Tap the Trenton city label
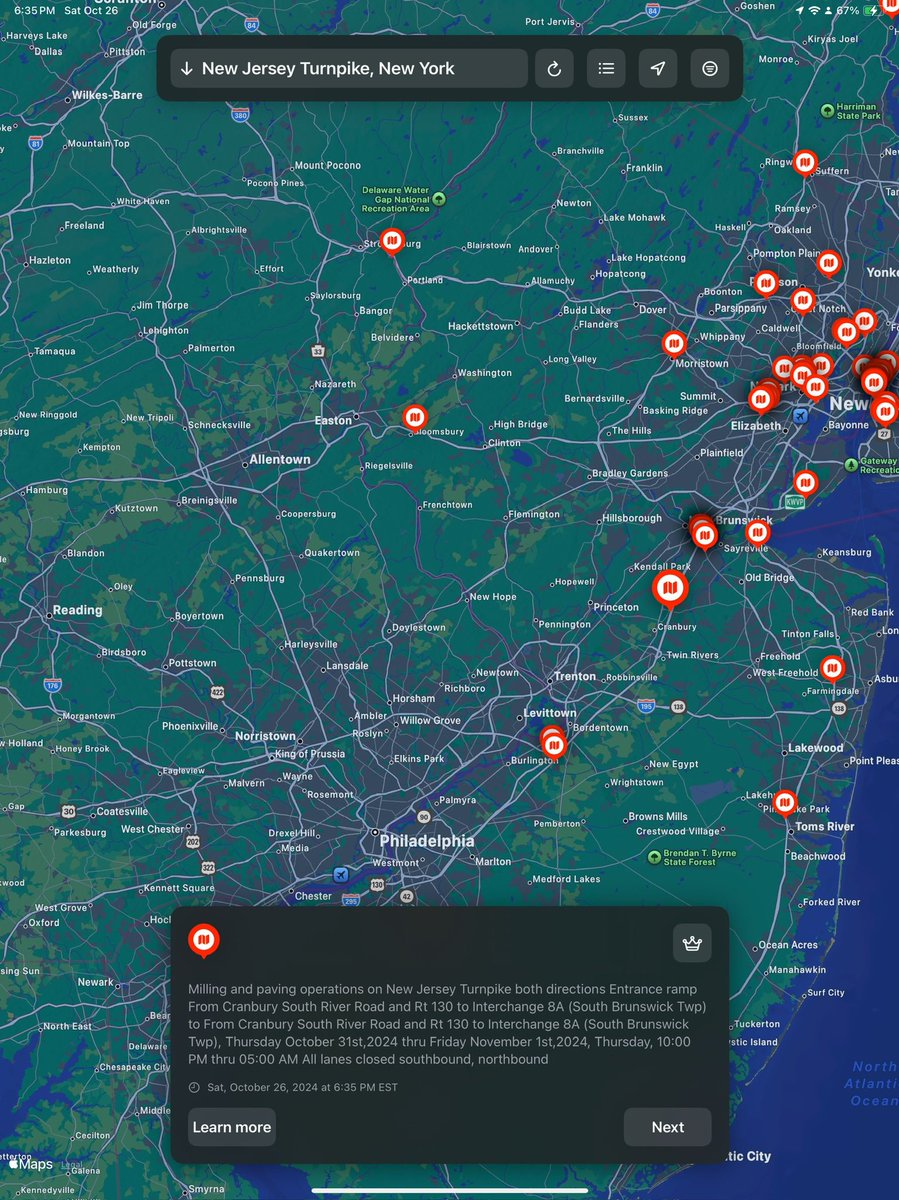Image resolution: width=899 pixels, height=1200 pixels. pyautogui.click(x=575, y=677)
